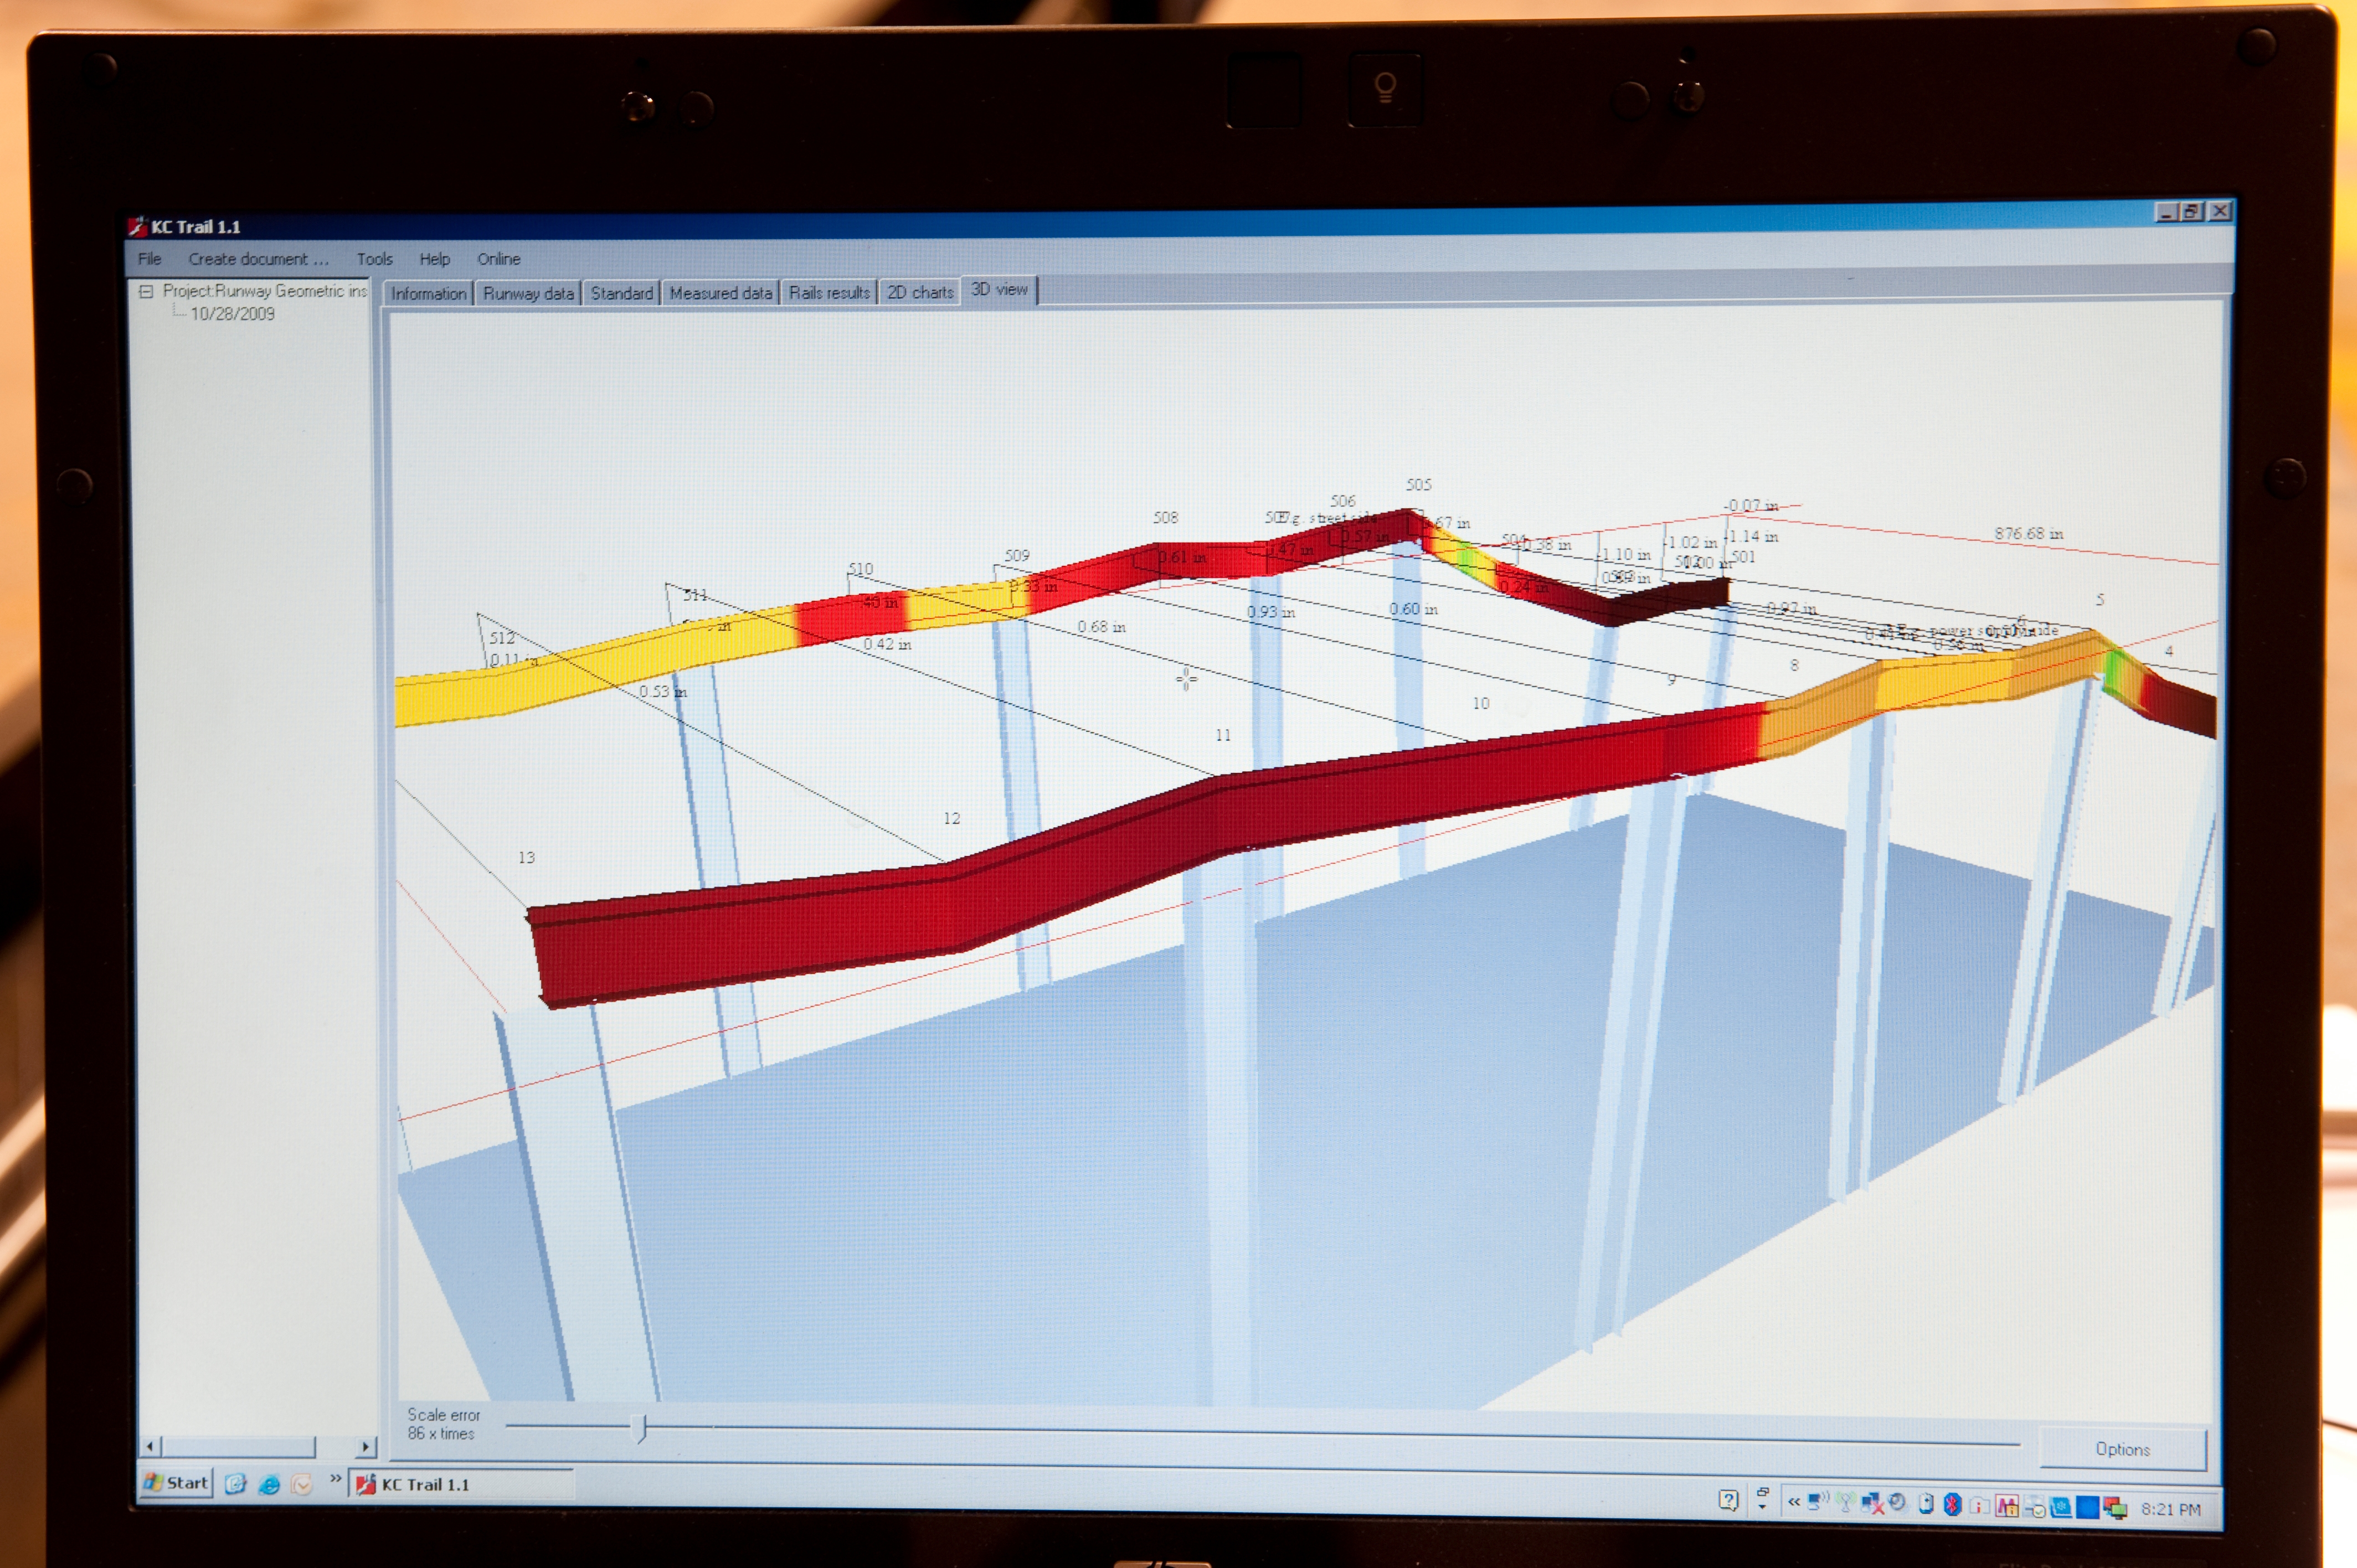This screenshot has width=2357, height=1568.
Task: Switch to the 2D charts tab
Action: click(920, 292)
